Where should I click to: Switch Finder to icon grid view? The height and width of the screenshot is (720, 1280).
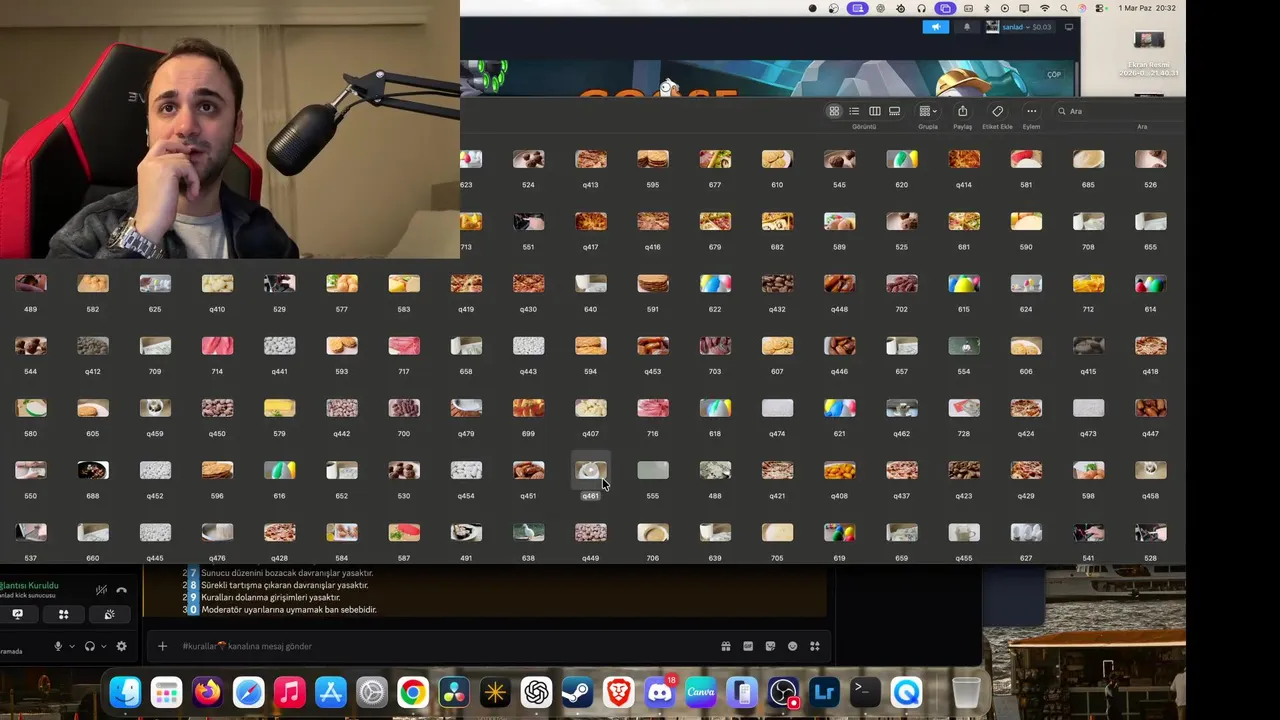[834, 111]
